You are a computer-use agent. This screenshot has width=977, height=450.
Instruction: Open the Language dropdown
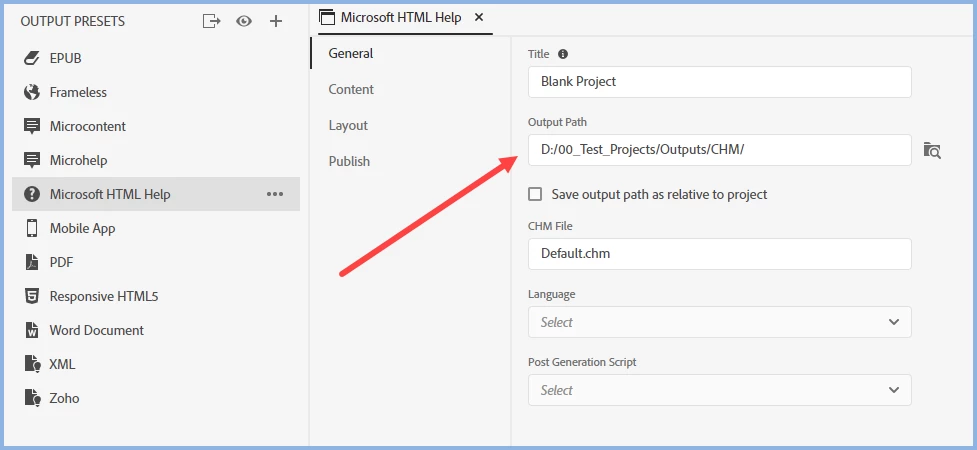tap(720, 322)
